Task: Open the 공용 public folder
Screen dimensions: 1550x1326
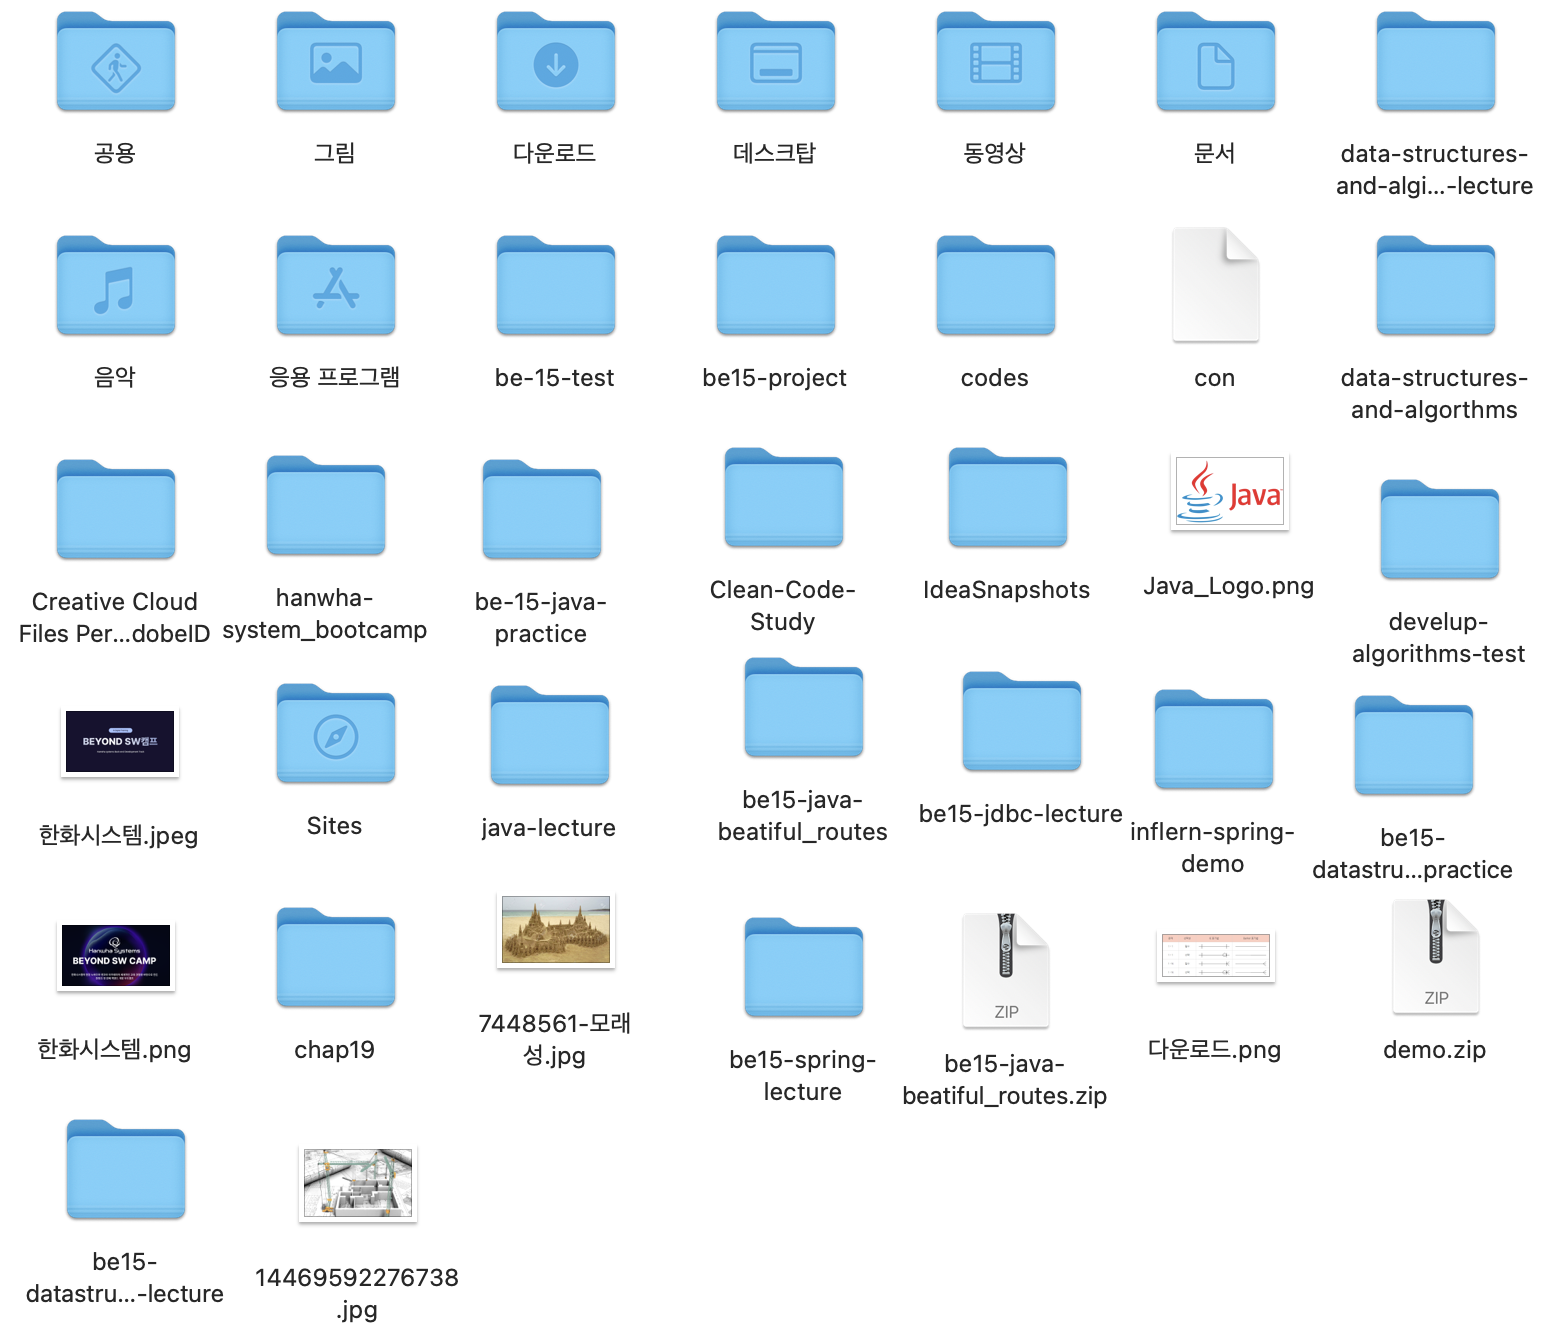Action: pyautogui.click(x=116, y=62)
